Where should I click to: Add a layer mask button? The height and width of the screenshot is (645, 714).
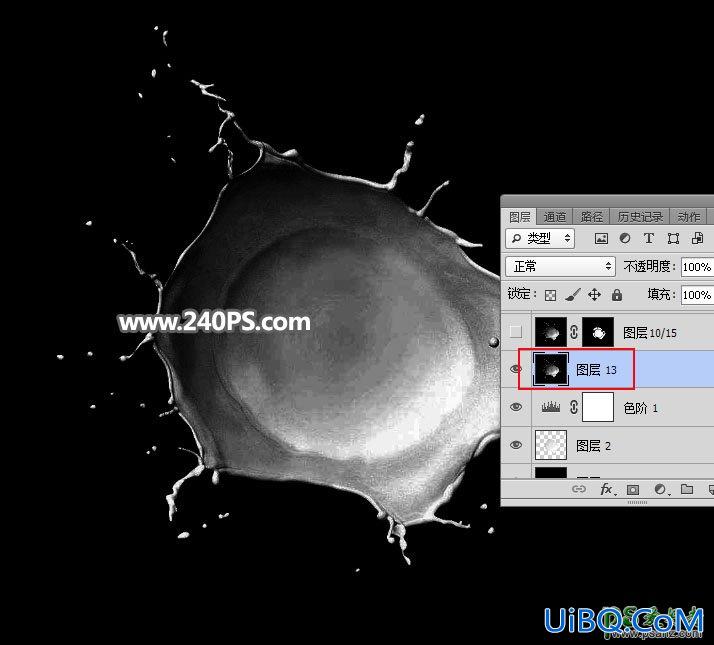click(x=632, y=489)
